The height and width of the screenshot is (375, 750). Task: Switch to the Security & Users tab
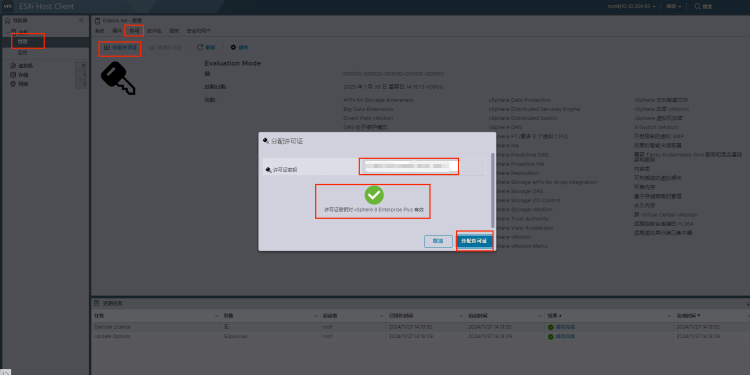tap(199, 31)
